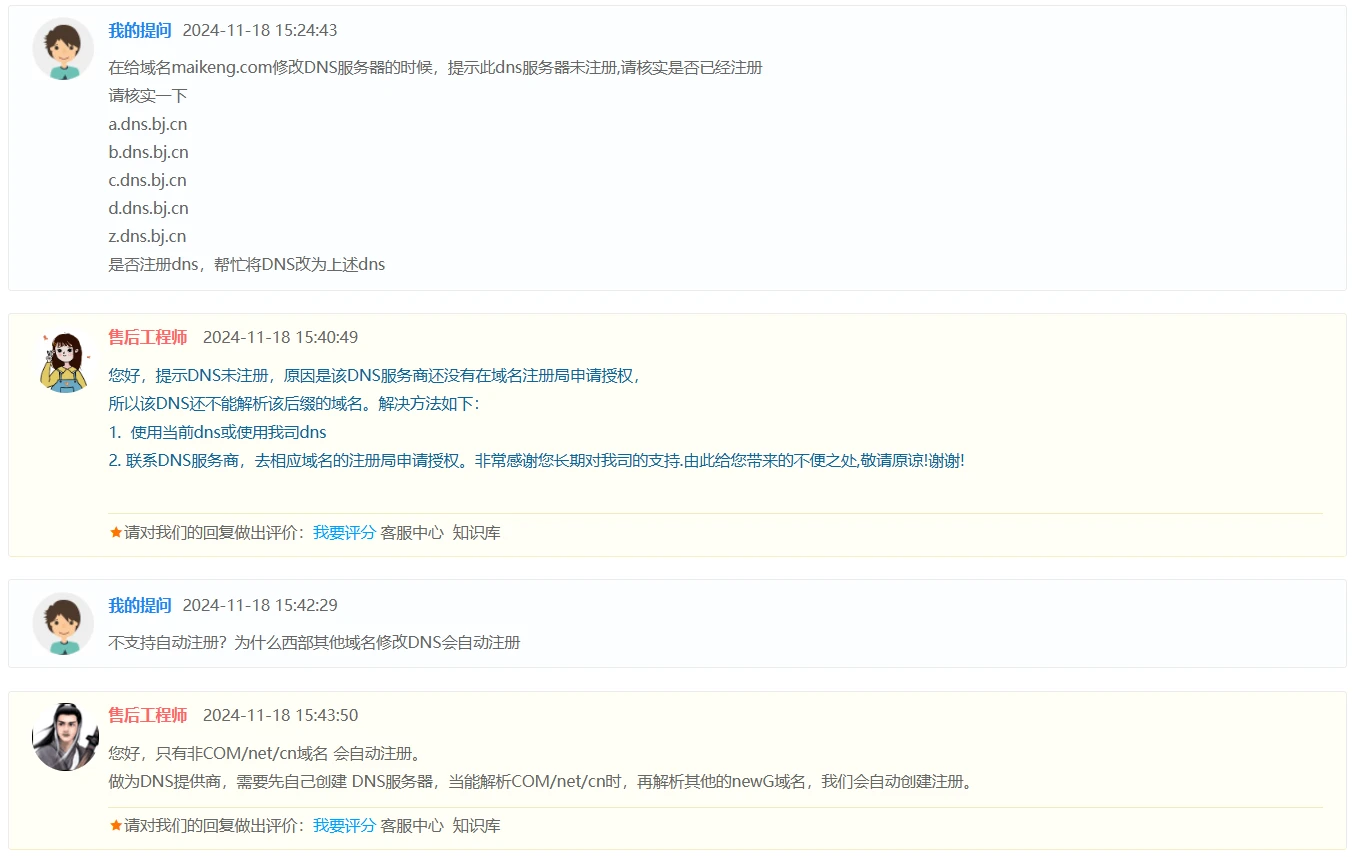Click the user avatar beside the 15:24:43 question

pos(64,48)
